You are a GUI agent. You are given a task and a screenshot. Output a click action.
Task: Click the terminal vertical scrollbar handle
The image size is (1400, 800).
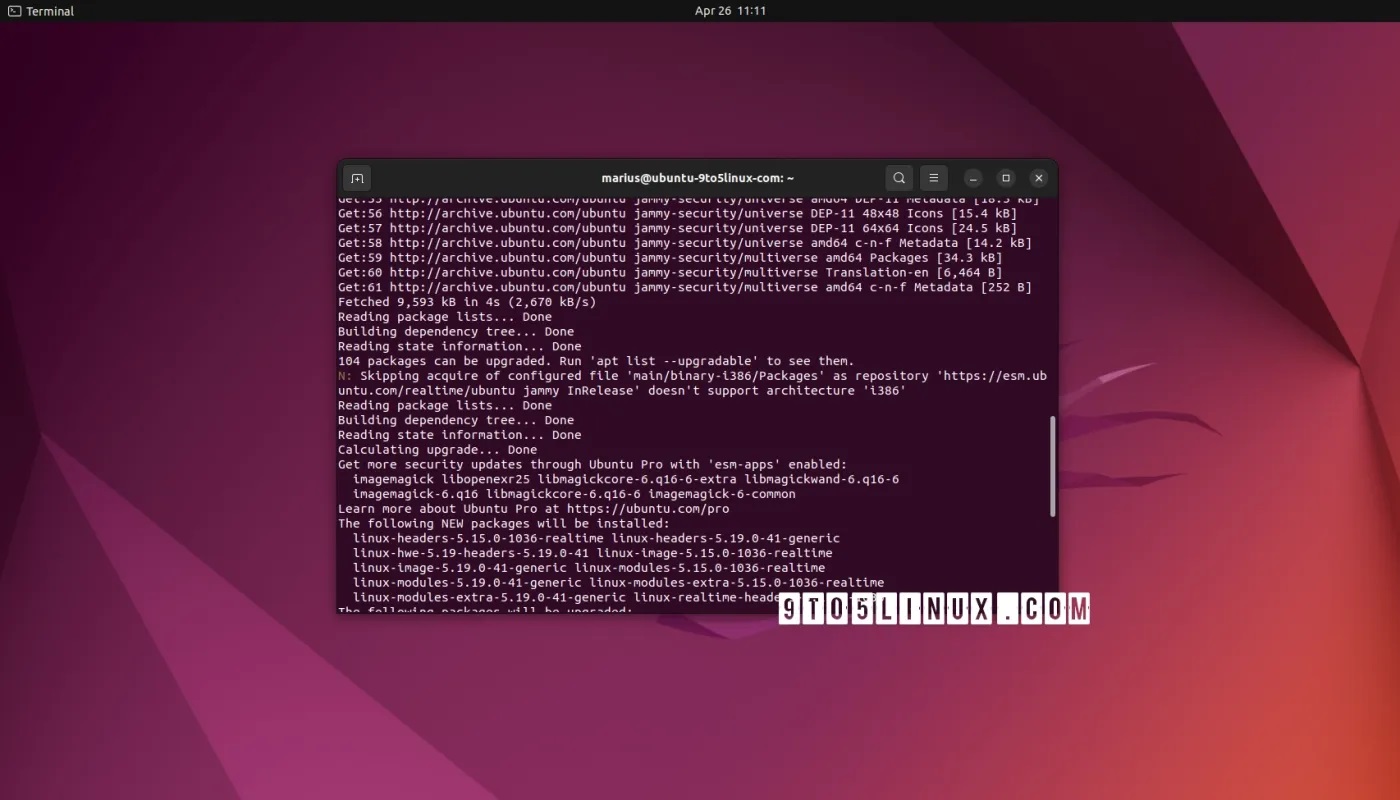click(x=1052, y=466)
